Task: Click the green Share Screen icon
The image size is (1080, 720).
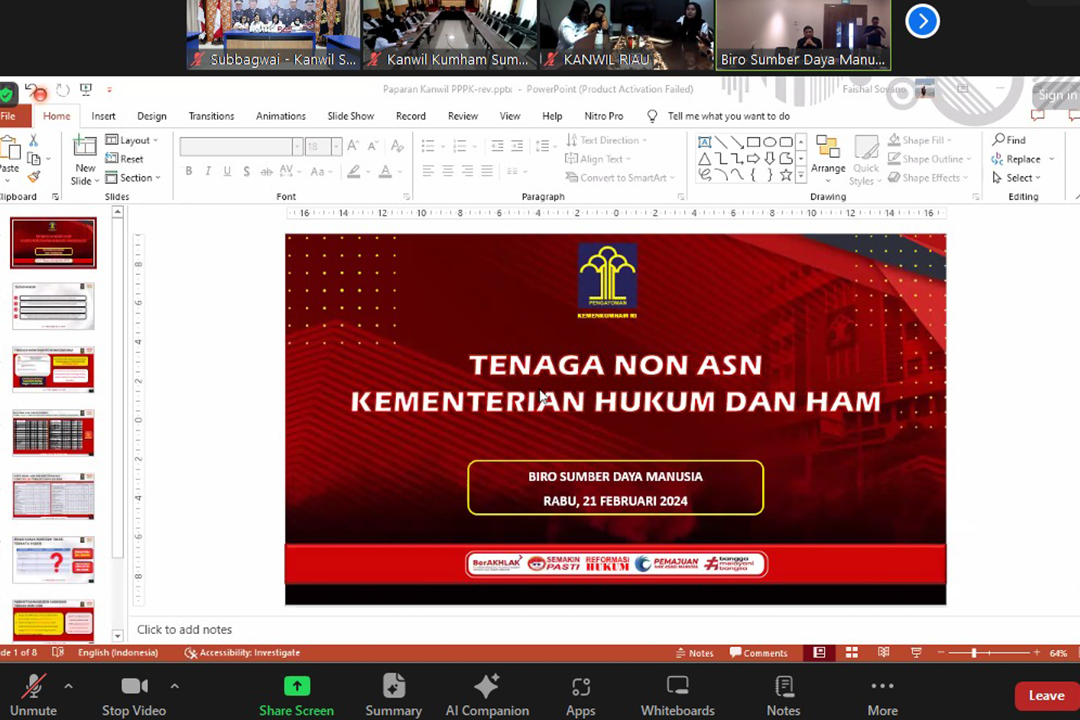Action: coord(297,686)
